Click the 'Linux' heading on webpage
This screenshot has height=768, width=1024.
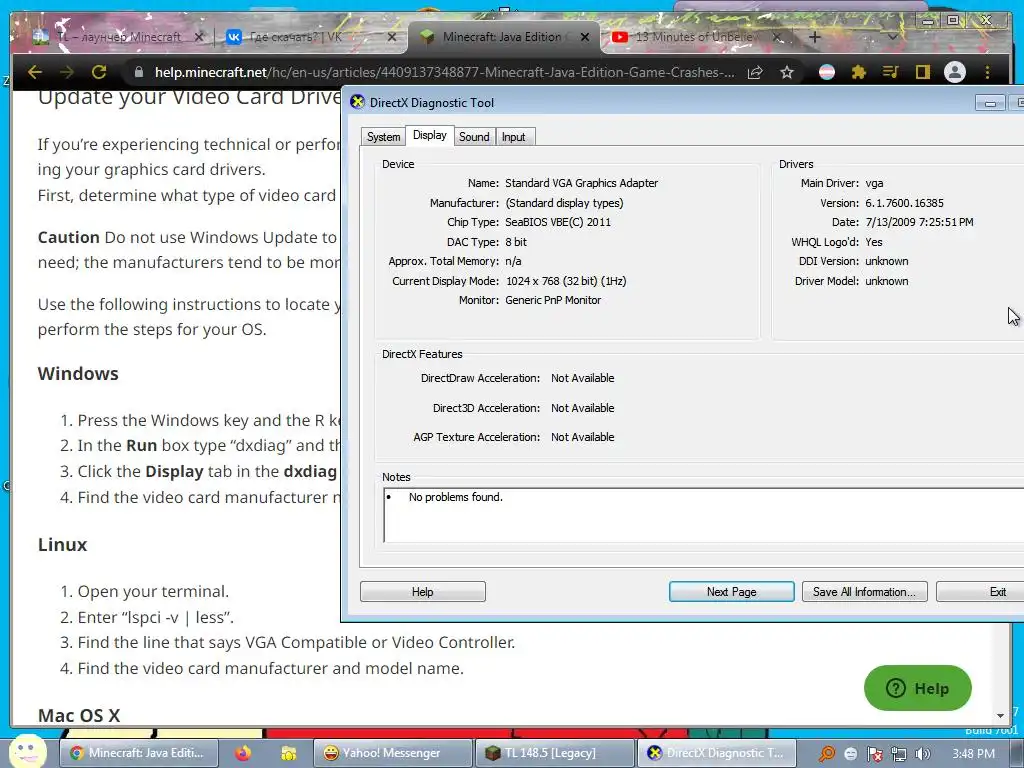pos(62,545)
